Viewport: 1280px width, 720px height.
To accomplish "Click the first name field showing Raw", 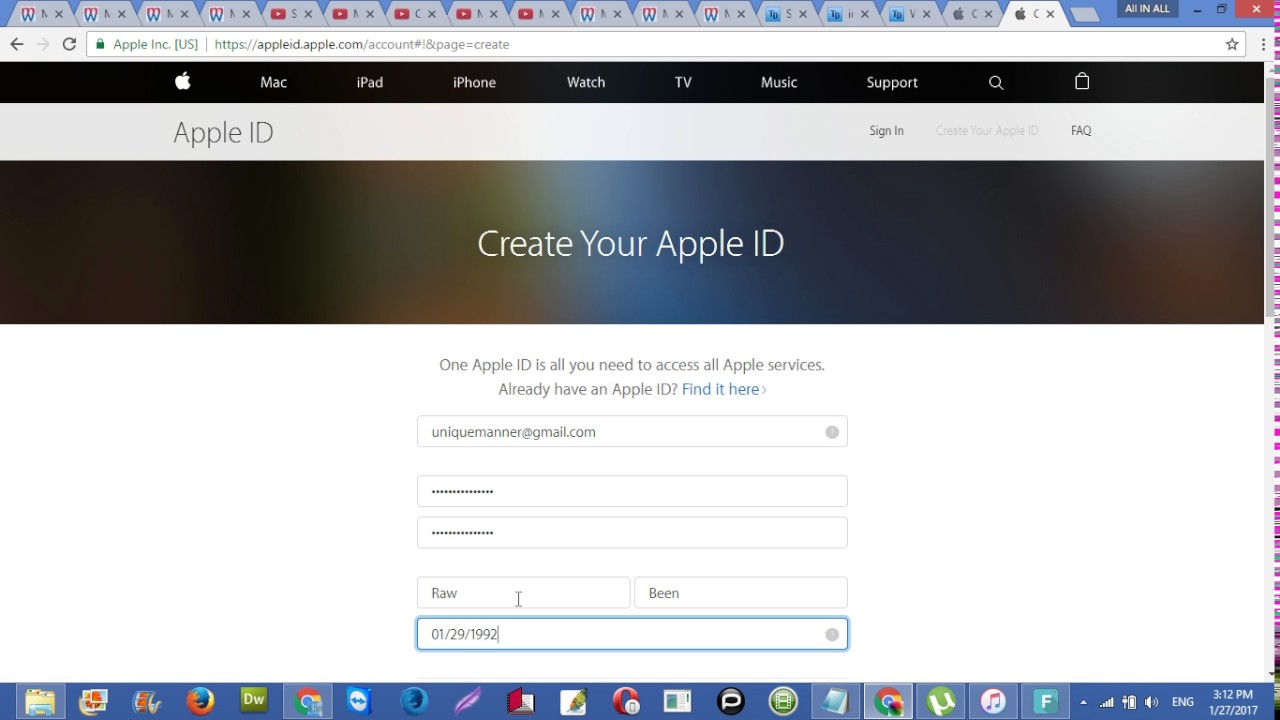I will coord(524,593).
